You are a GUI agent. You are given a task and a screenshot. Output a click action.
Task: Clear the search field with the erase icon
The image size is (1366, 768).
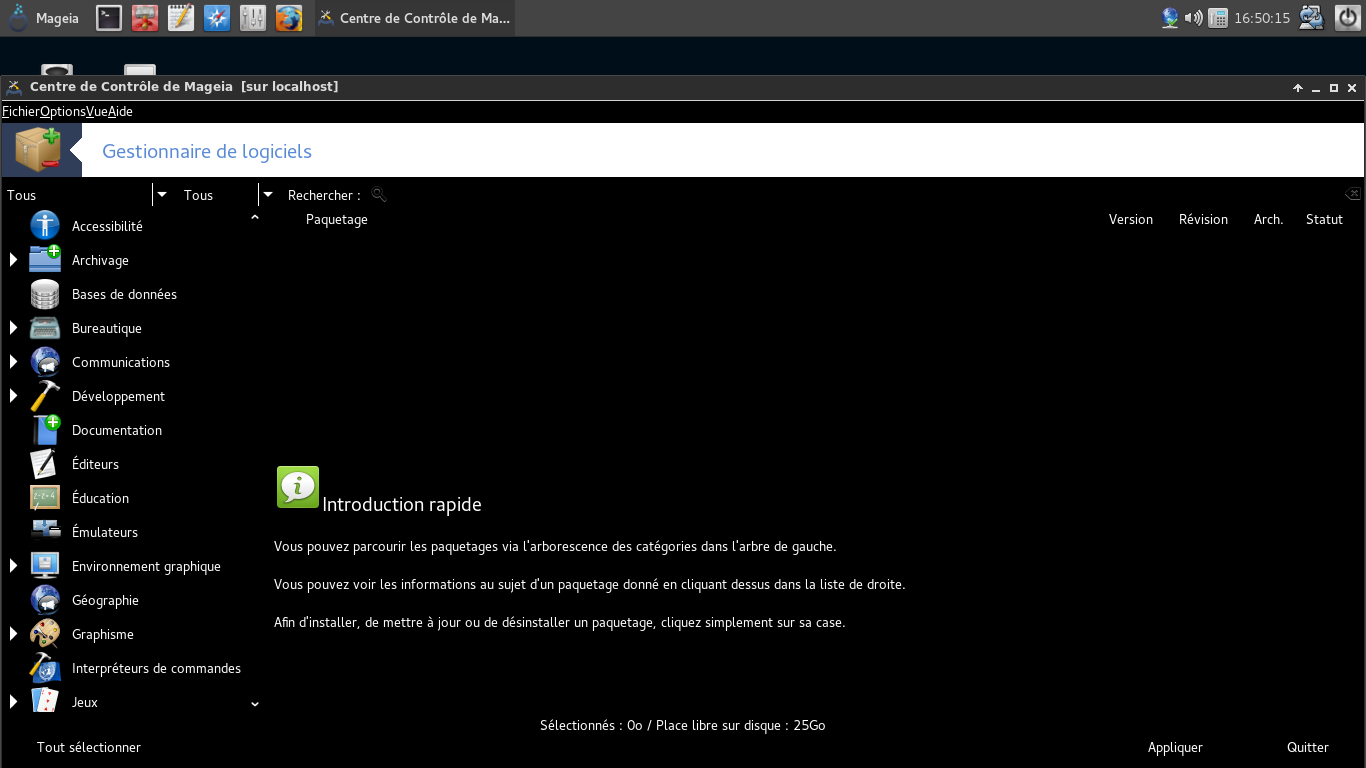pyautogui.click(x=1352, y=194)
